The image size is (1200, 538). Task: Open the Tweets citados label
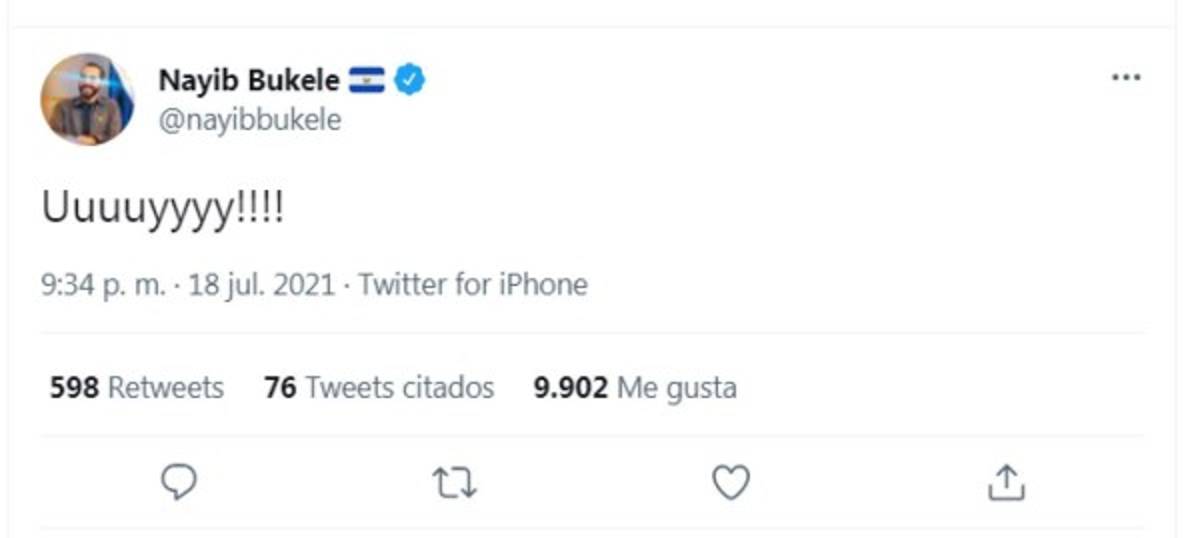click(x=399, y=387)
